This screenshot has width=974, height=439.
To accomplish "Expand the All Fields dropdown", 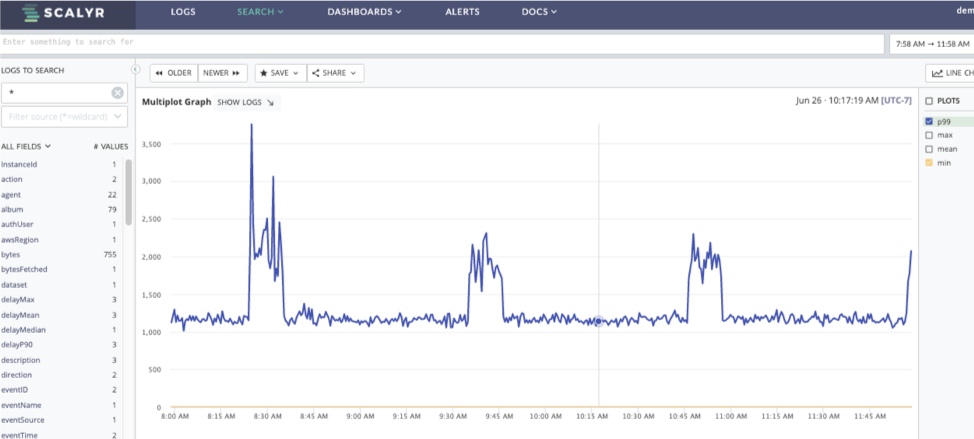I will click(26, 146).
